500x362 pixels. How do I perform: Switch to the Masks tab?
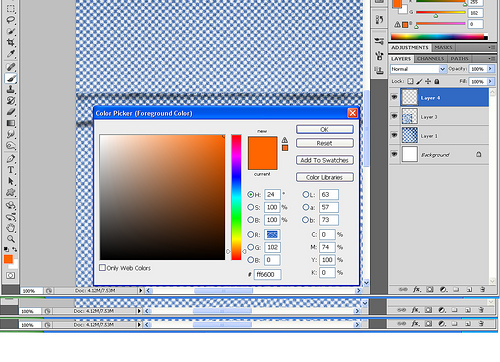(443, 48)
